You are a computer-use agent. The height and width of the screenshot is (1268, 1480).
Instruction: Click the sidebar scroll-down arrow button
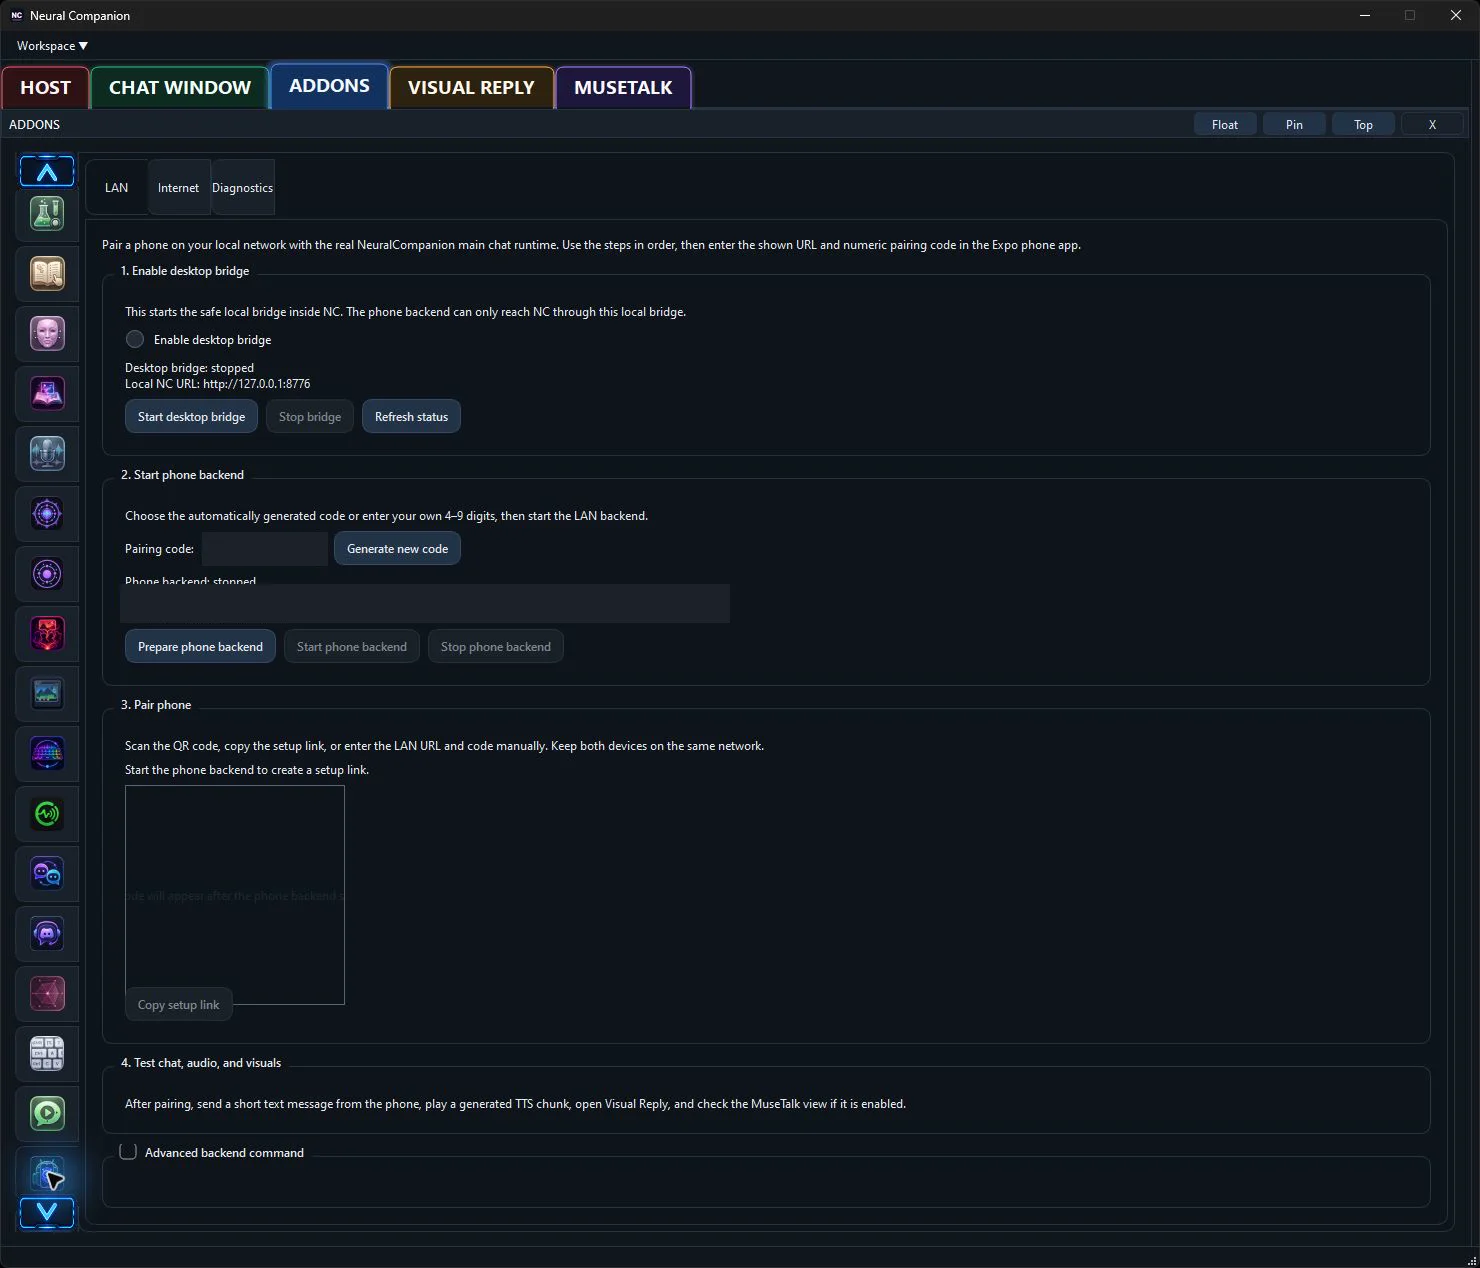click(x=47, y=1213)
